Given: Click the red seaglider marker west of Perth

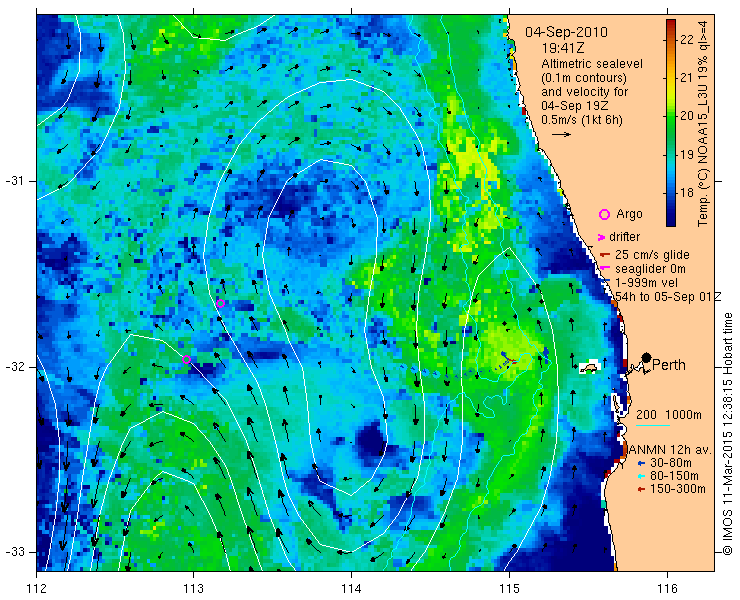Looking at the screenshot, I should point(512,361).
